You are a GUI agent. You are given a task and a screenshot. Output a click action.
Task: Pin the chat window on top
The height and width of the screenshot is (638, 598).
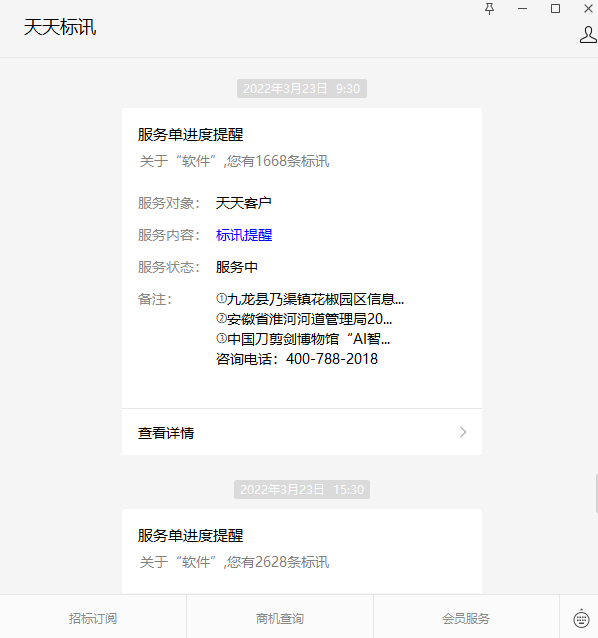489,9
